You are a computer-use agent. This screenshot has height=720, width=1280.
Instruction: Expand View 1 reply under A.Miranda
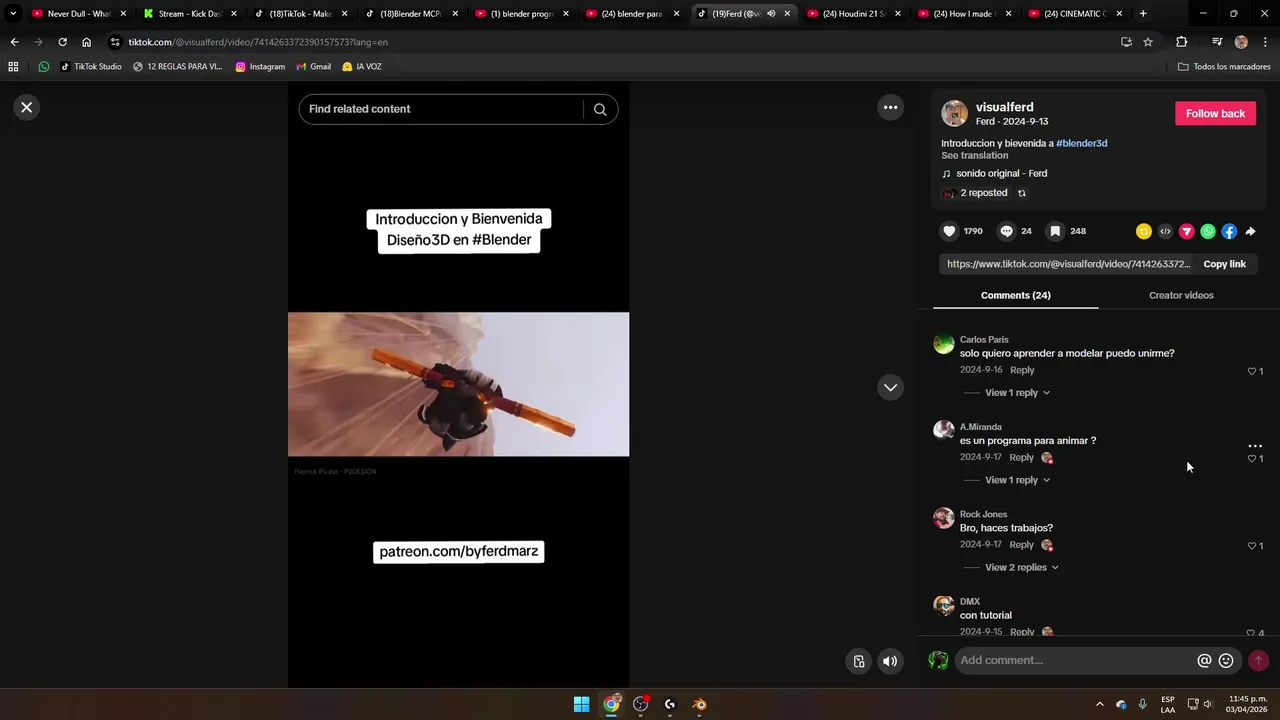click(1017, 480)
